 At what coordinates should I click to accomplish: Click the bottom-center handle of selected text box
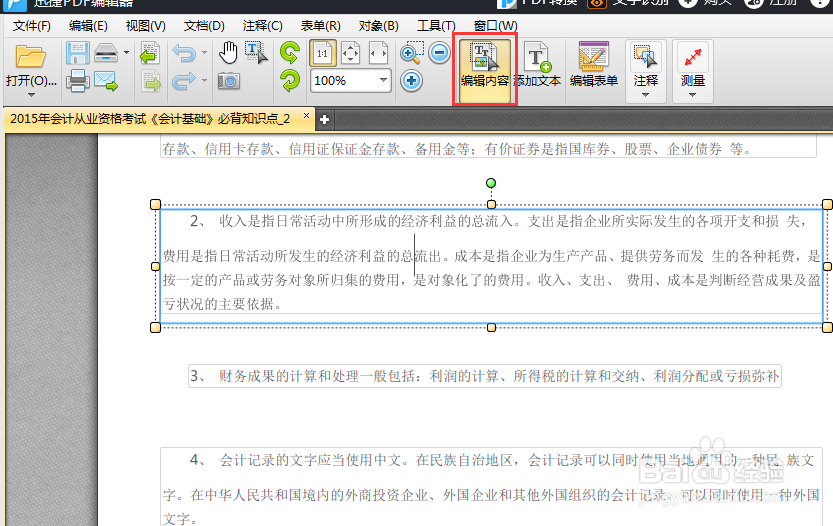[x=491, y=328]
